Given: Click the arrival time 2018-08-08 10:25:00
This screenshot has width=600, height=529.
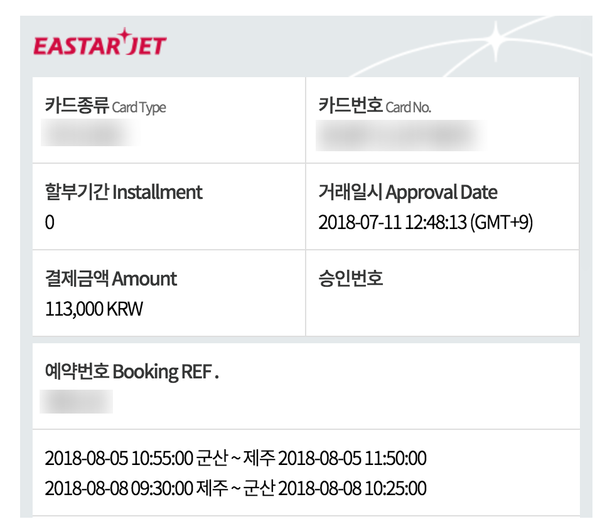Looking at the screenshot, I should pyautogui.click(x=352, y=488).
